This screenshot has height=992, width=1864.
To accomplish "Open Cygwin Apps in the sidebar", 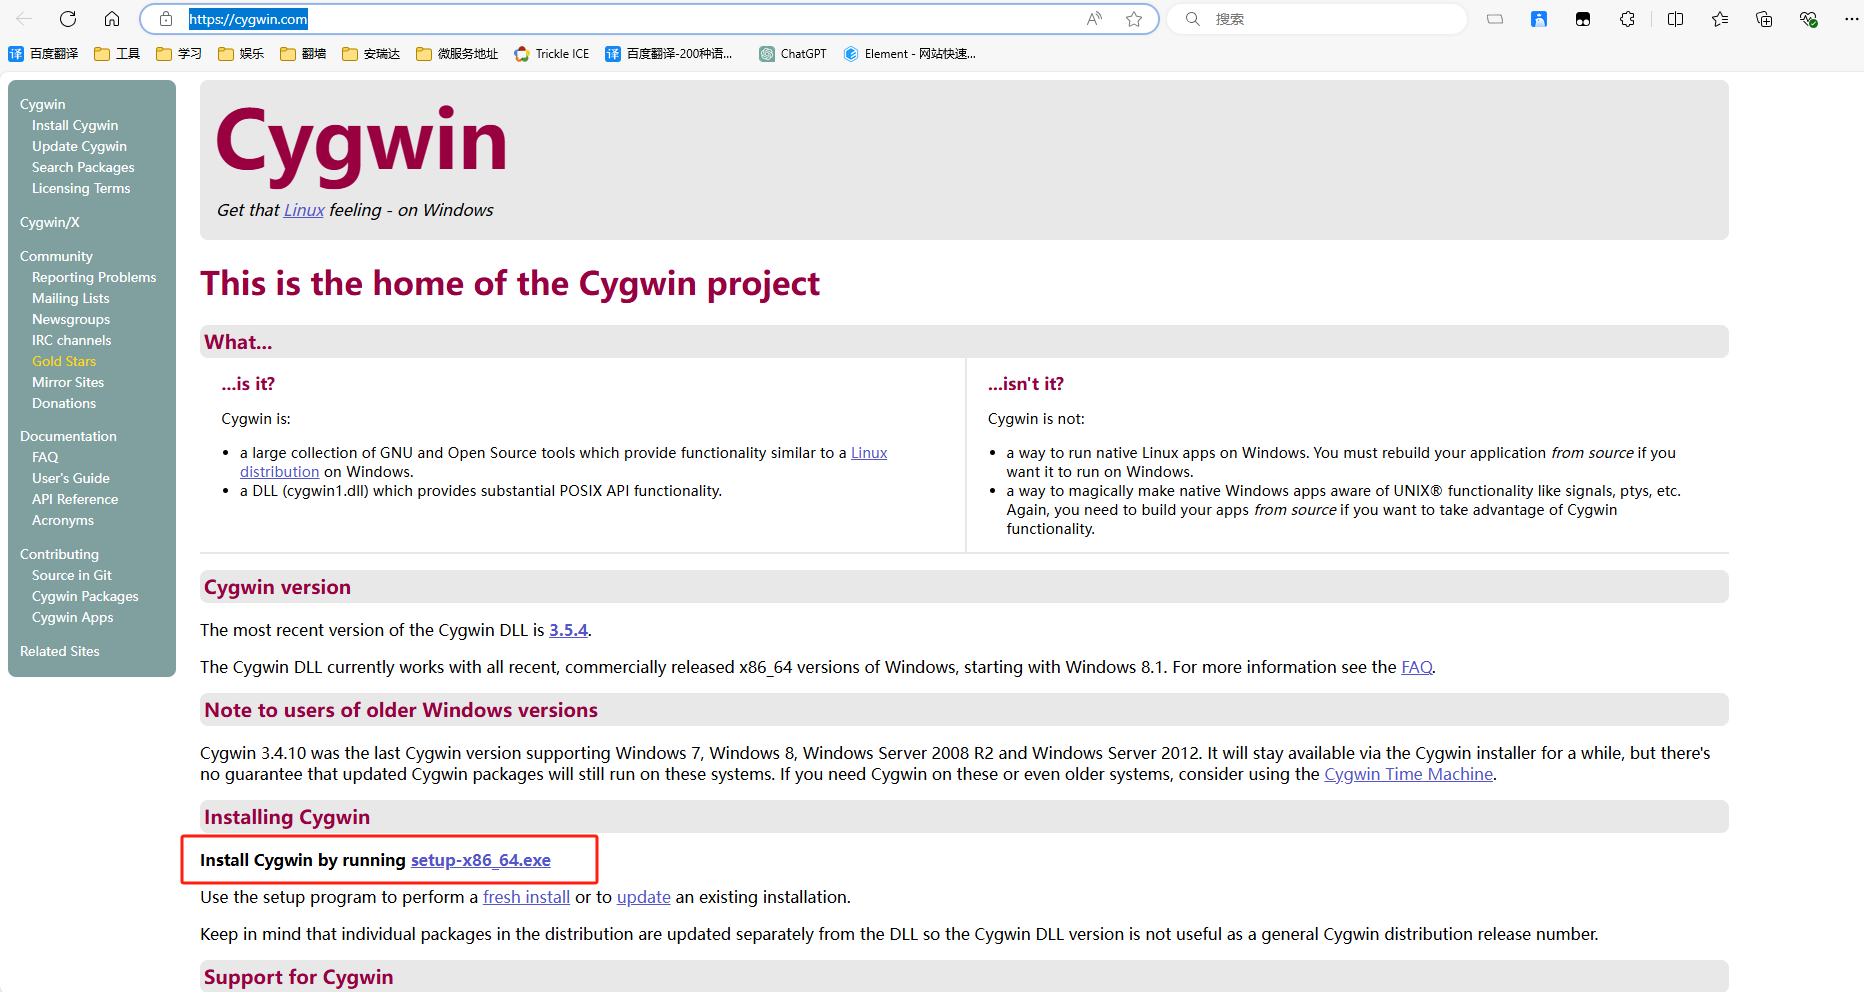I will (73, 617).
